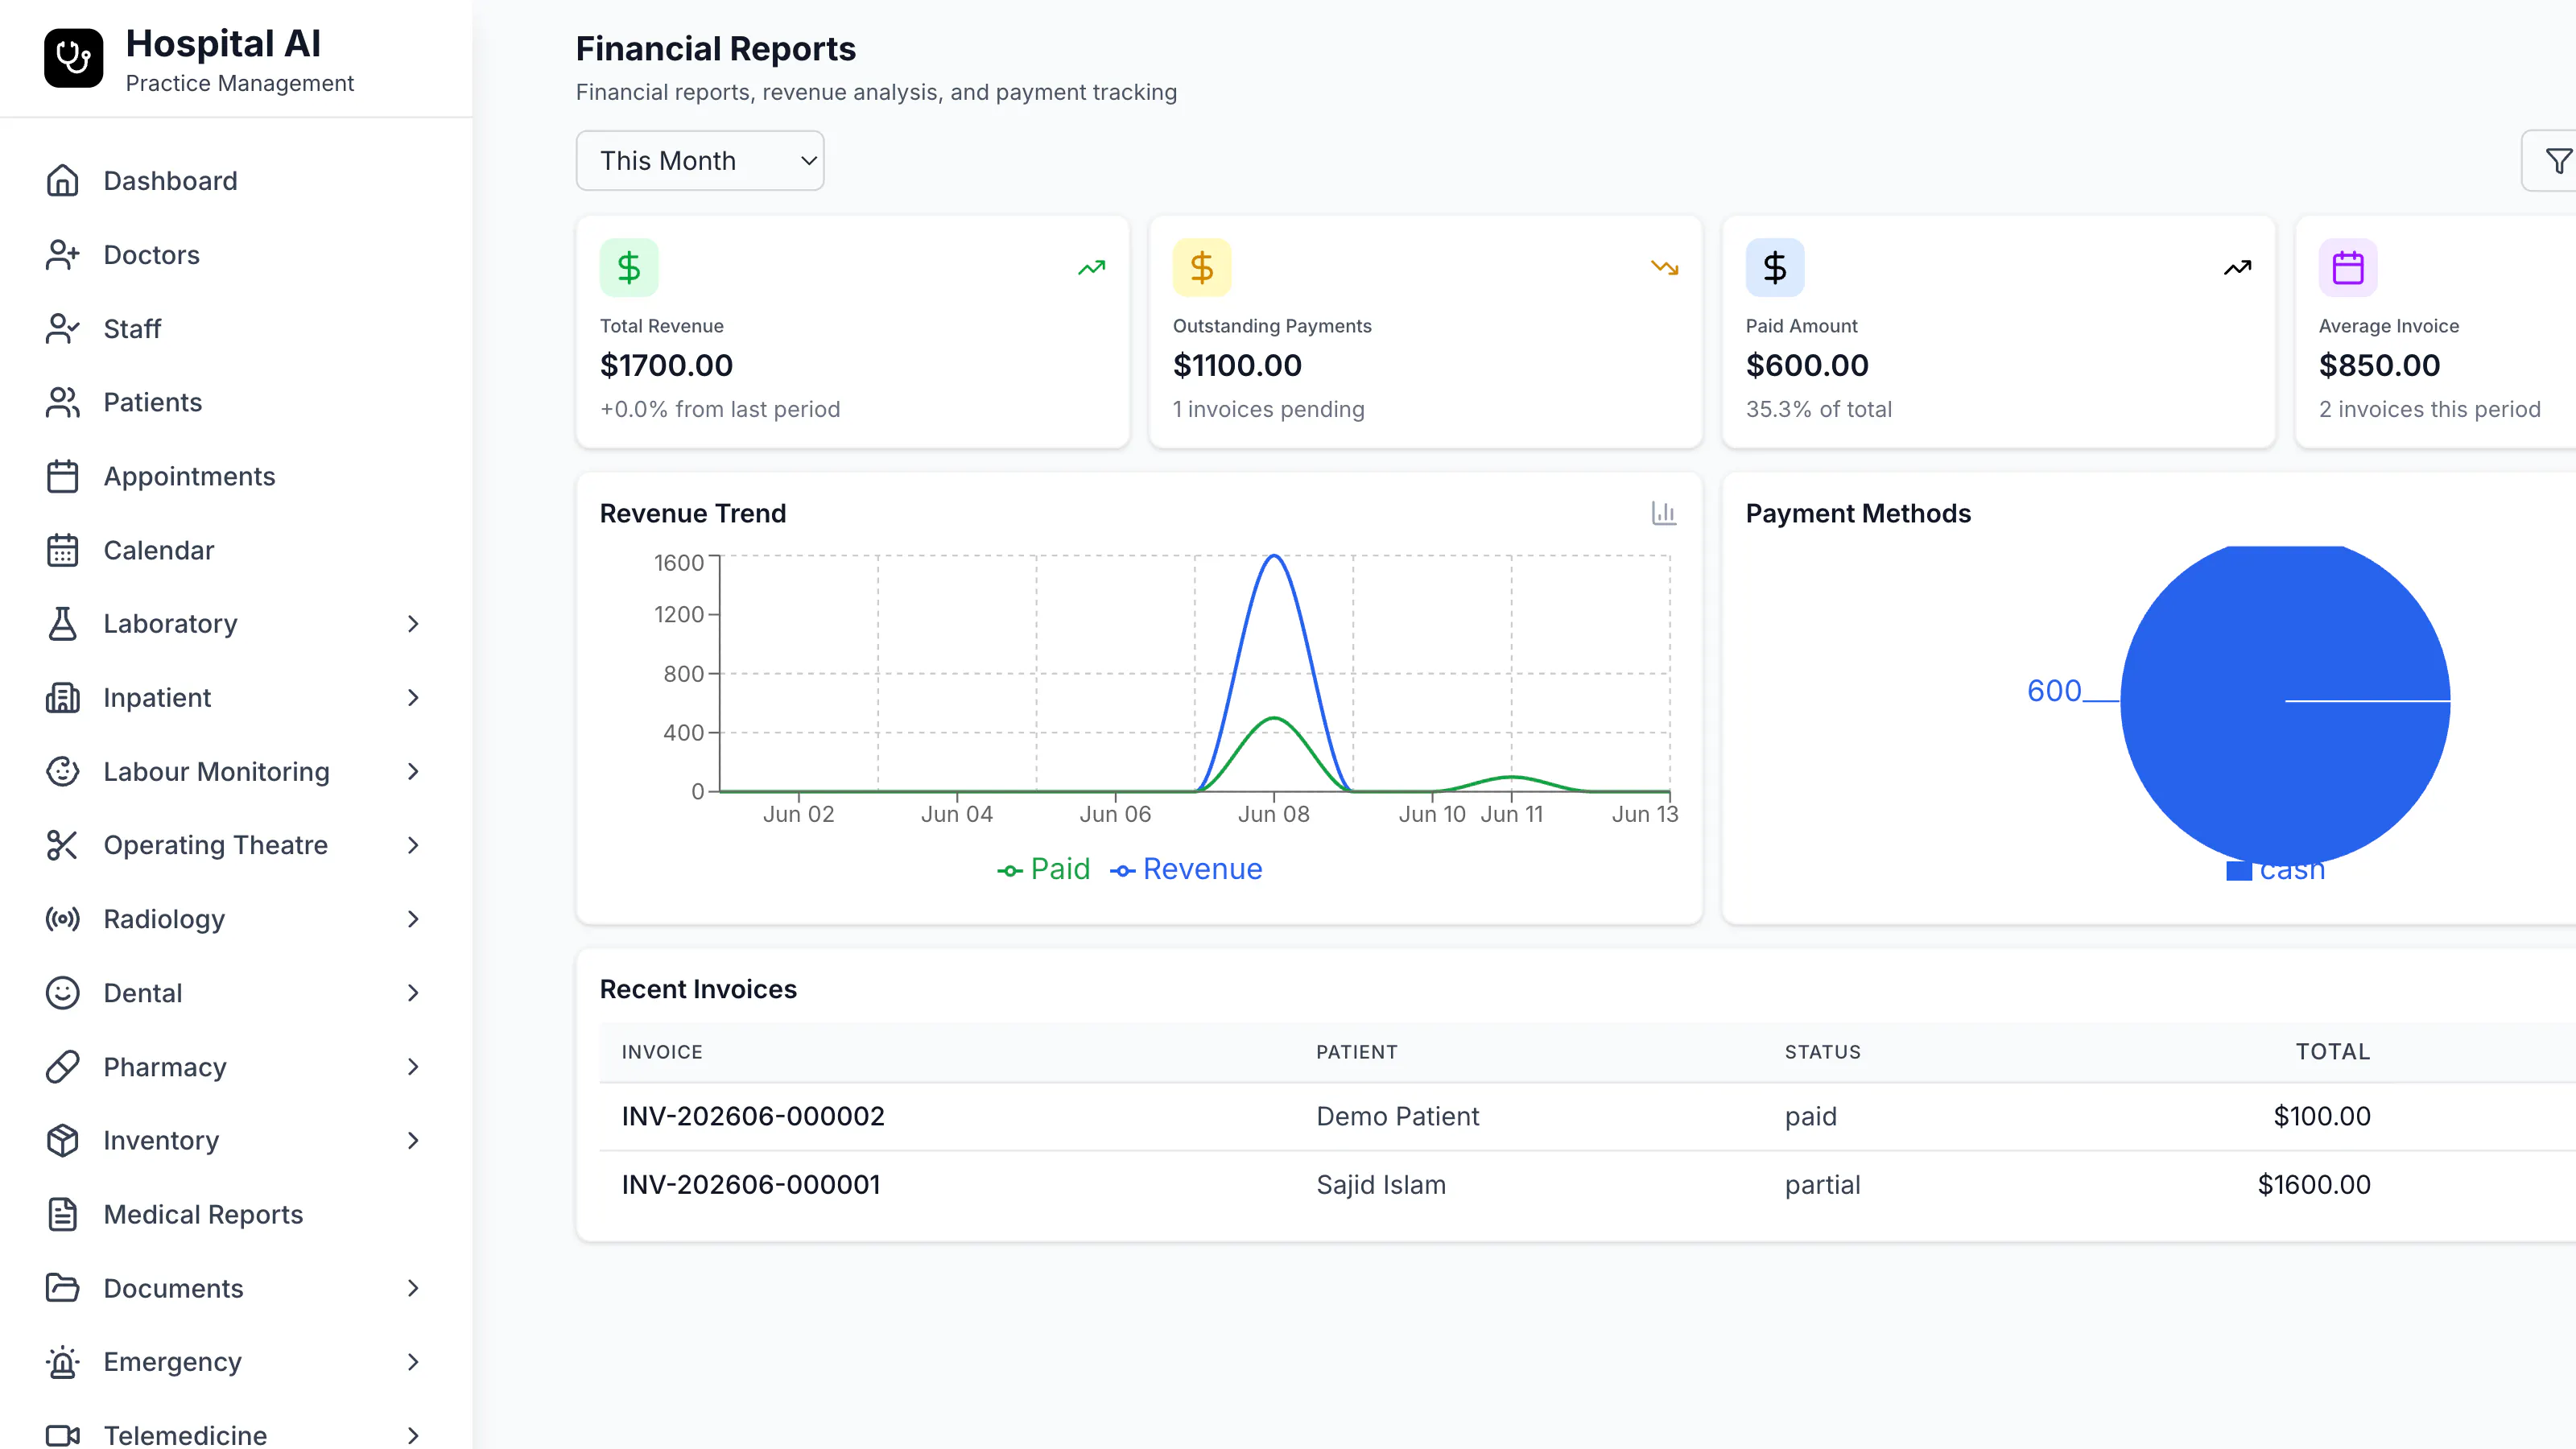The height and width of the screenshot is (1449, 2576).
Task: Click the Total Revenue upward trend arrow
Action: click(x=1091, y=268)
